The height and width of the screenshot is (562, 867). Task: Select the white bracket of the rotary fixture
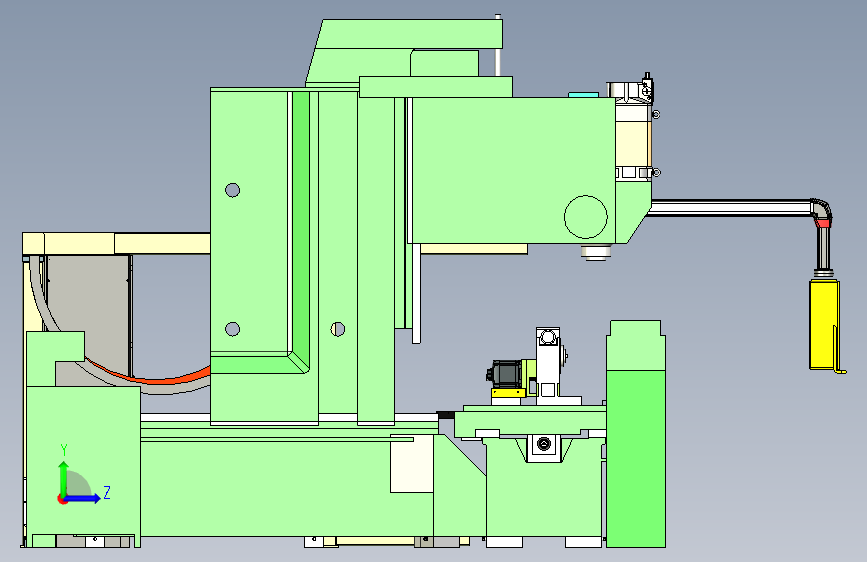click(548, 366)
